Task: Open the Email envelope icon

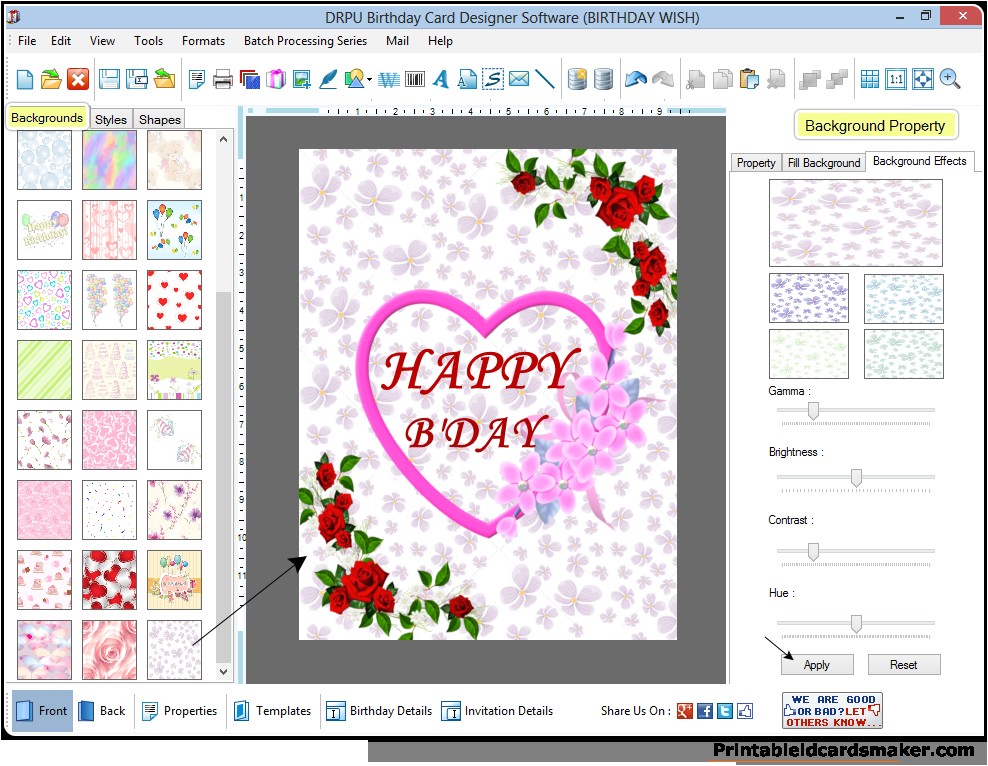Action: [519, 78]
